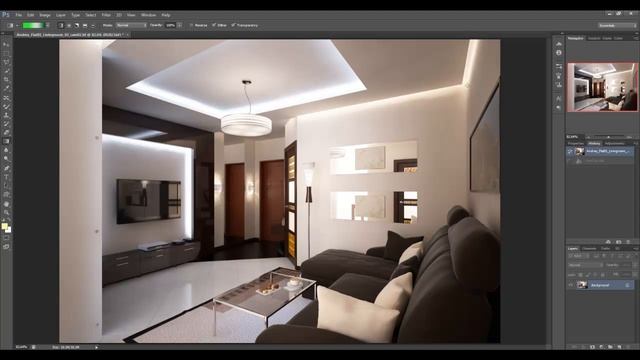
Task: Click the Navigator preview thumbnail
Action: 602,87
